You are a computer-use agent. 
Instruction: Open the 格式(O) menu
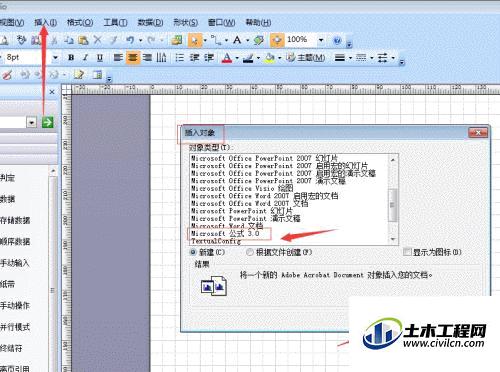point(80,23)
